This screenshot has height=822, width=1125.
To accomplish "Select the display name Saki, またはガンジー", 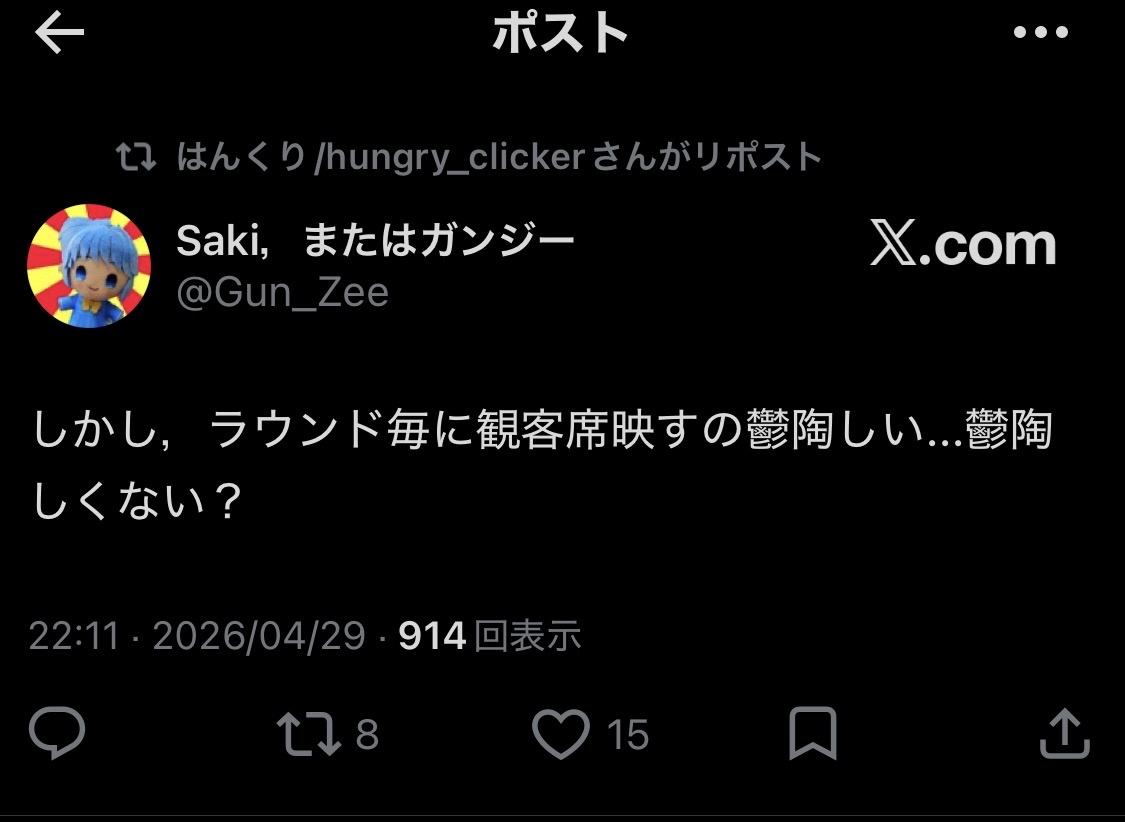I will tap(375, 240).
